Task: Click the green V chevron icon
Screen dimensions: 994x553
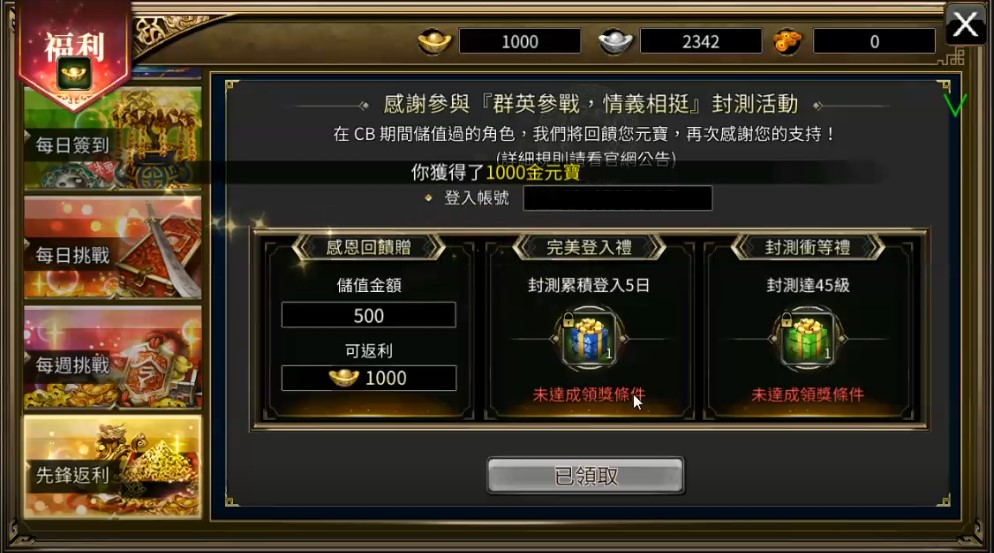Action: tap(955, 104)
